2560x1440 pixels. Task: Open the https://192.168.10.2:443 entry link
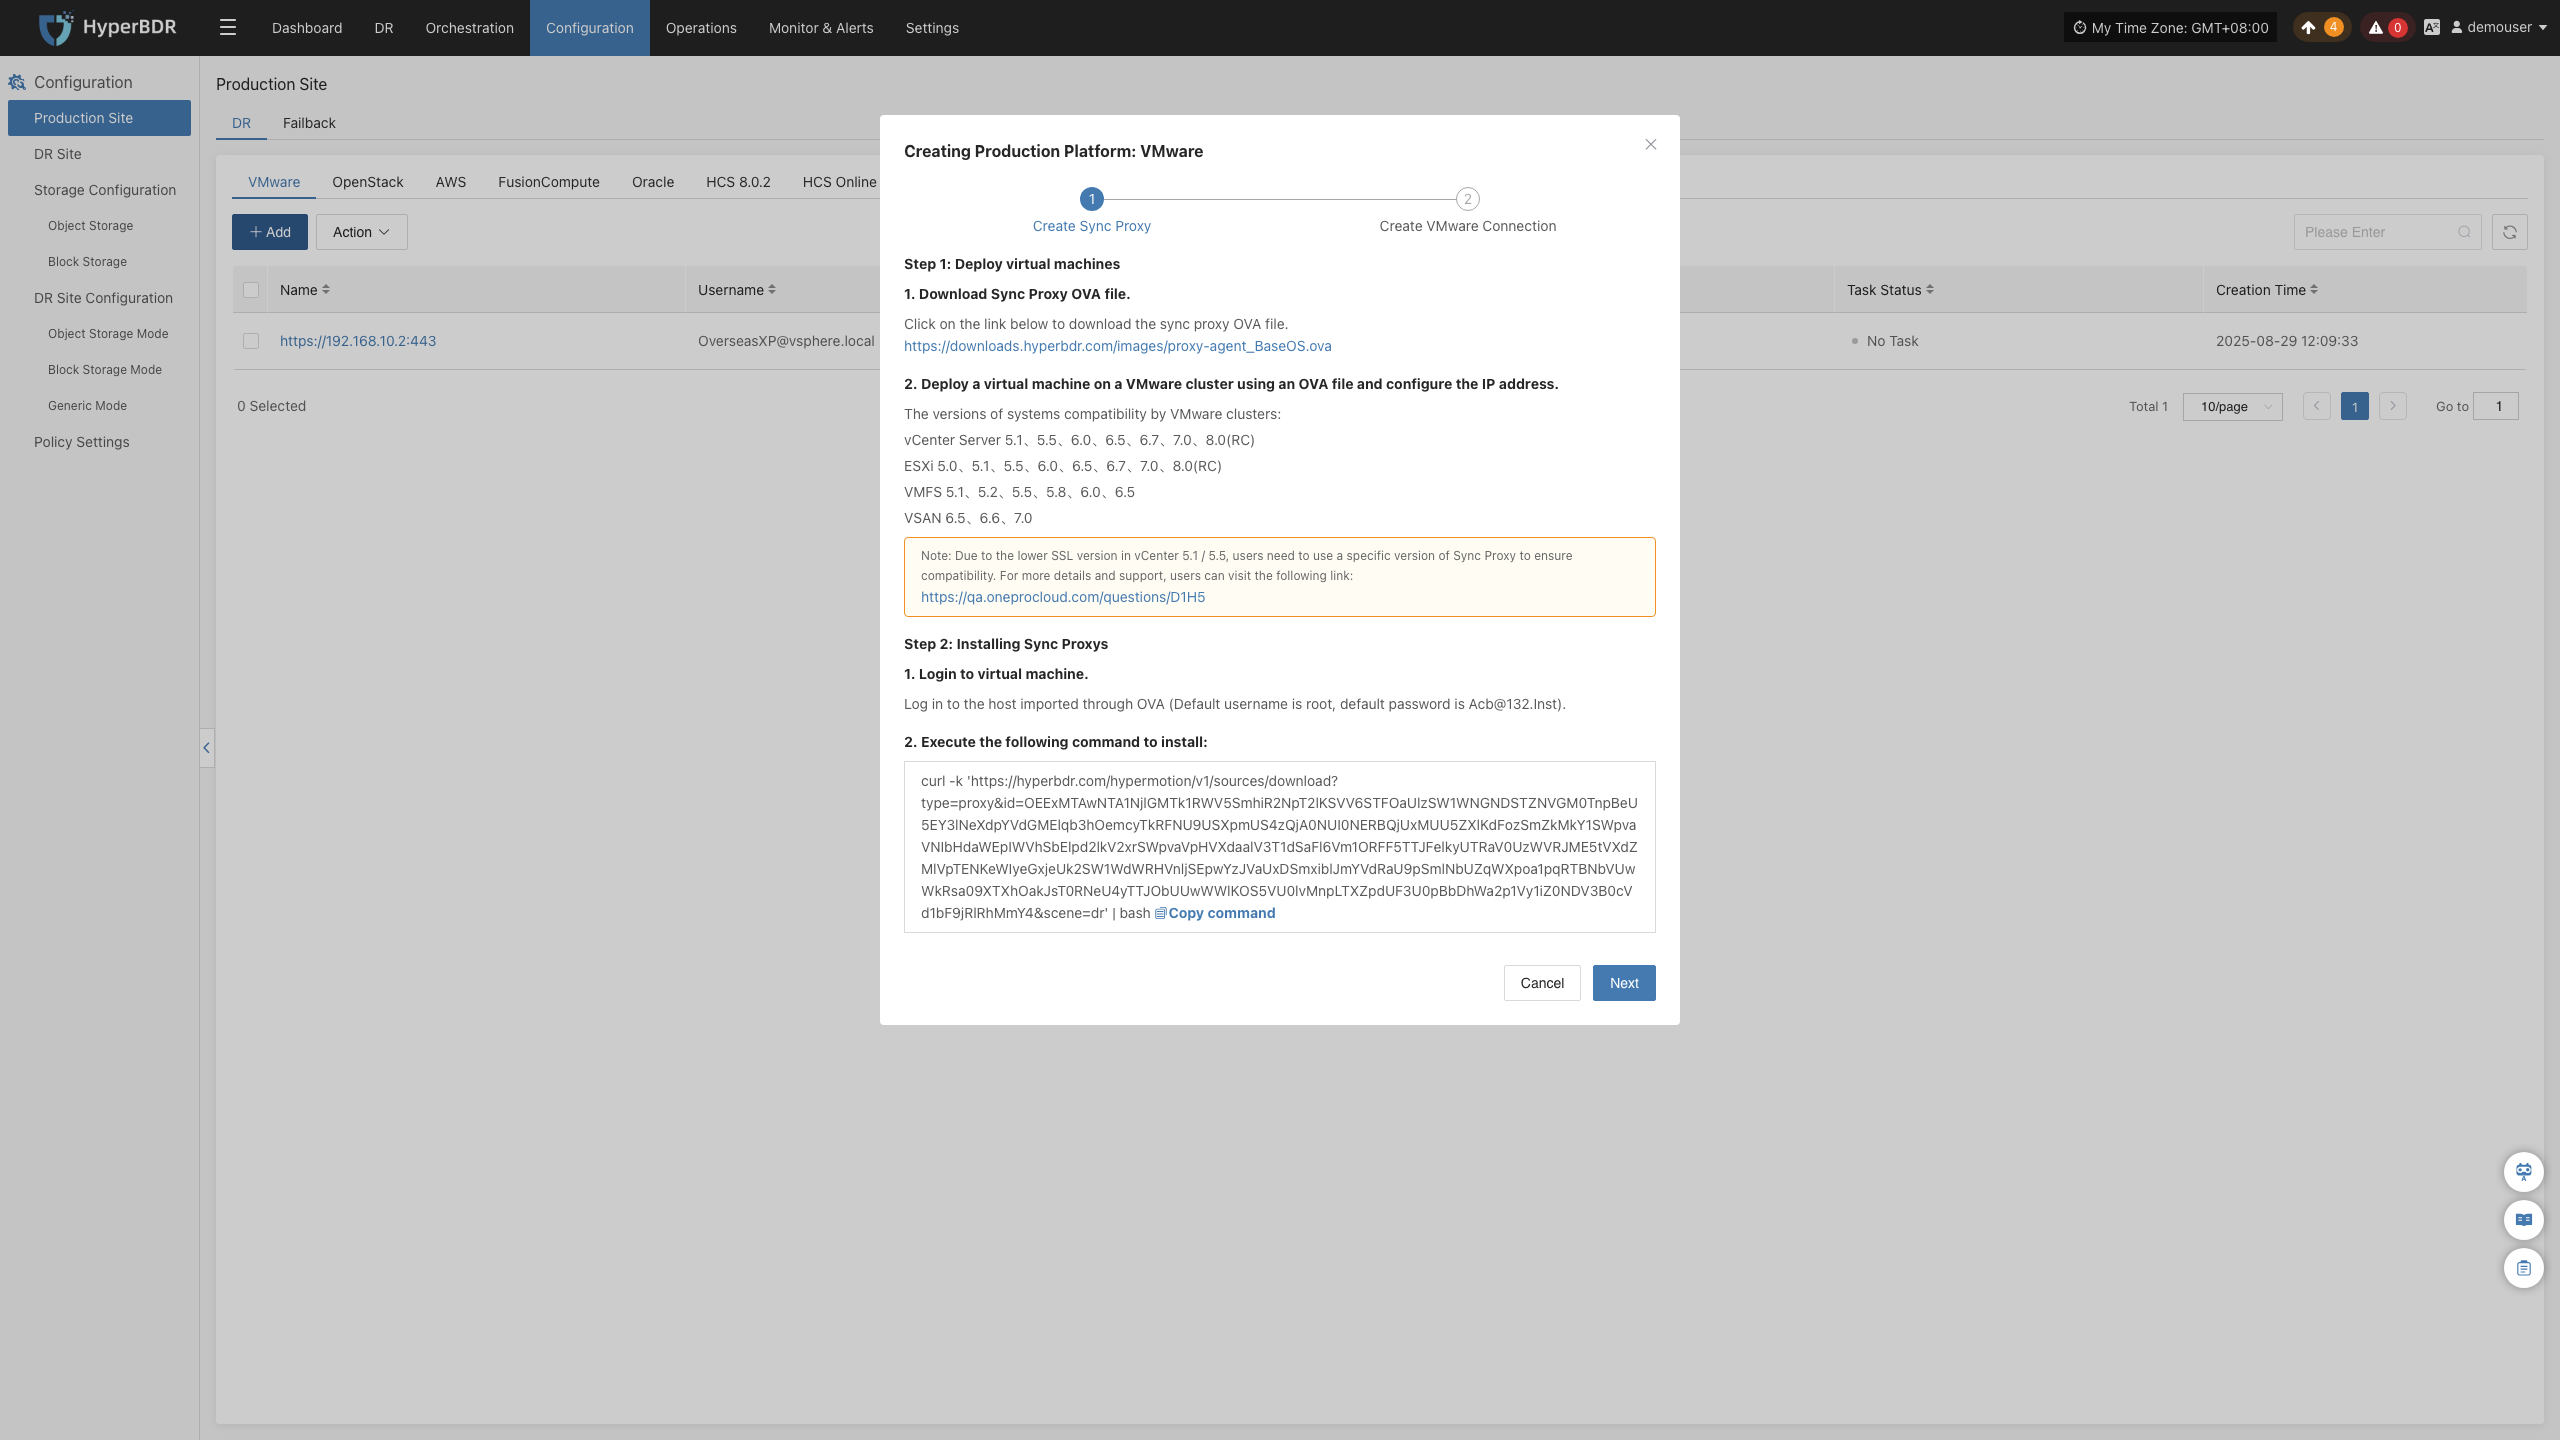point(358,341)
